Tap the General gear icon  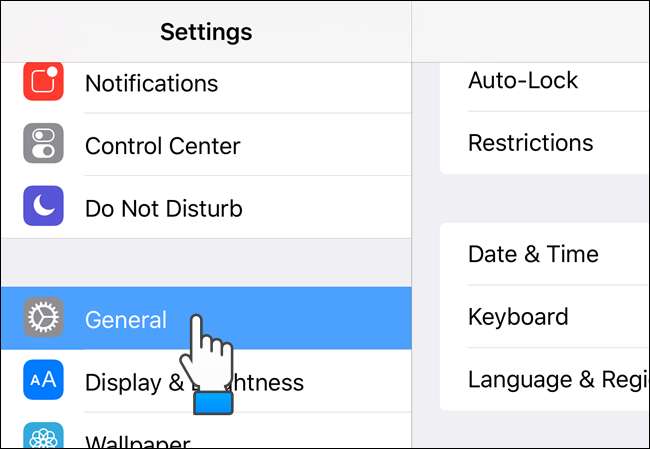(43, 319)
